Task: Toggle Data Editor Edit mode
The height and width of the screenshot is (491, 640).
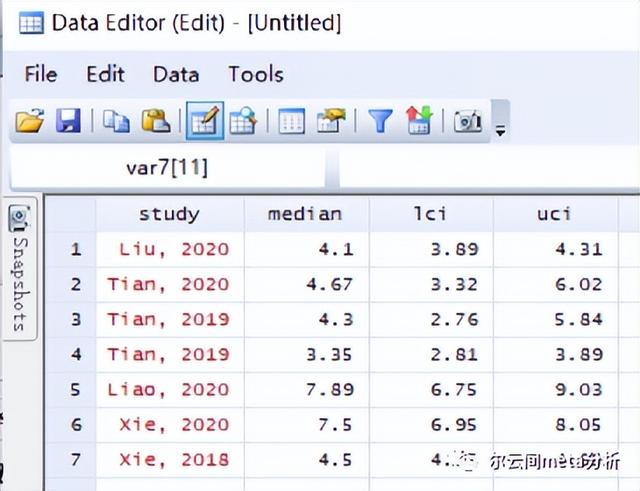Action: [x=204, y=122]
